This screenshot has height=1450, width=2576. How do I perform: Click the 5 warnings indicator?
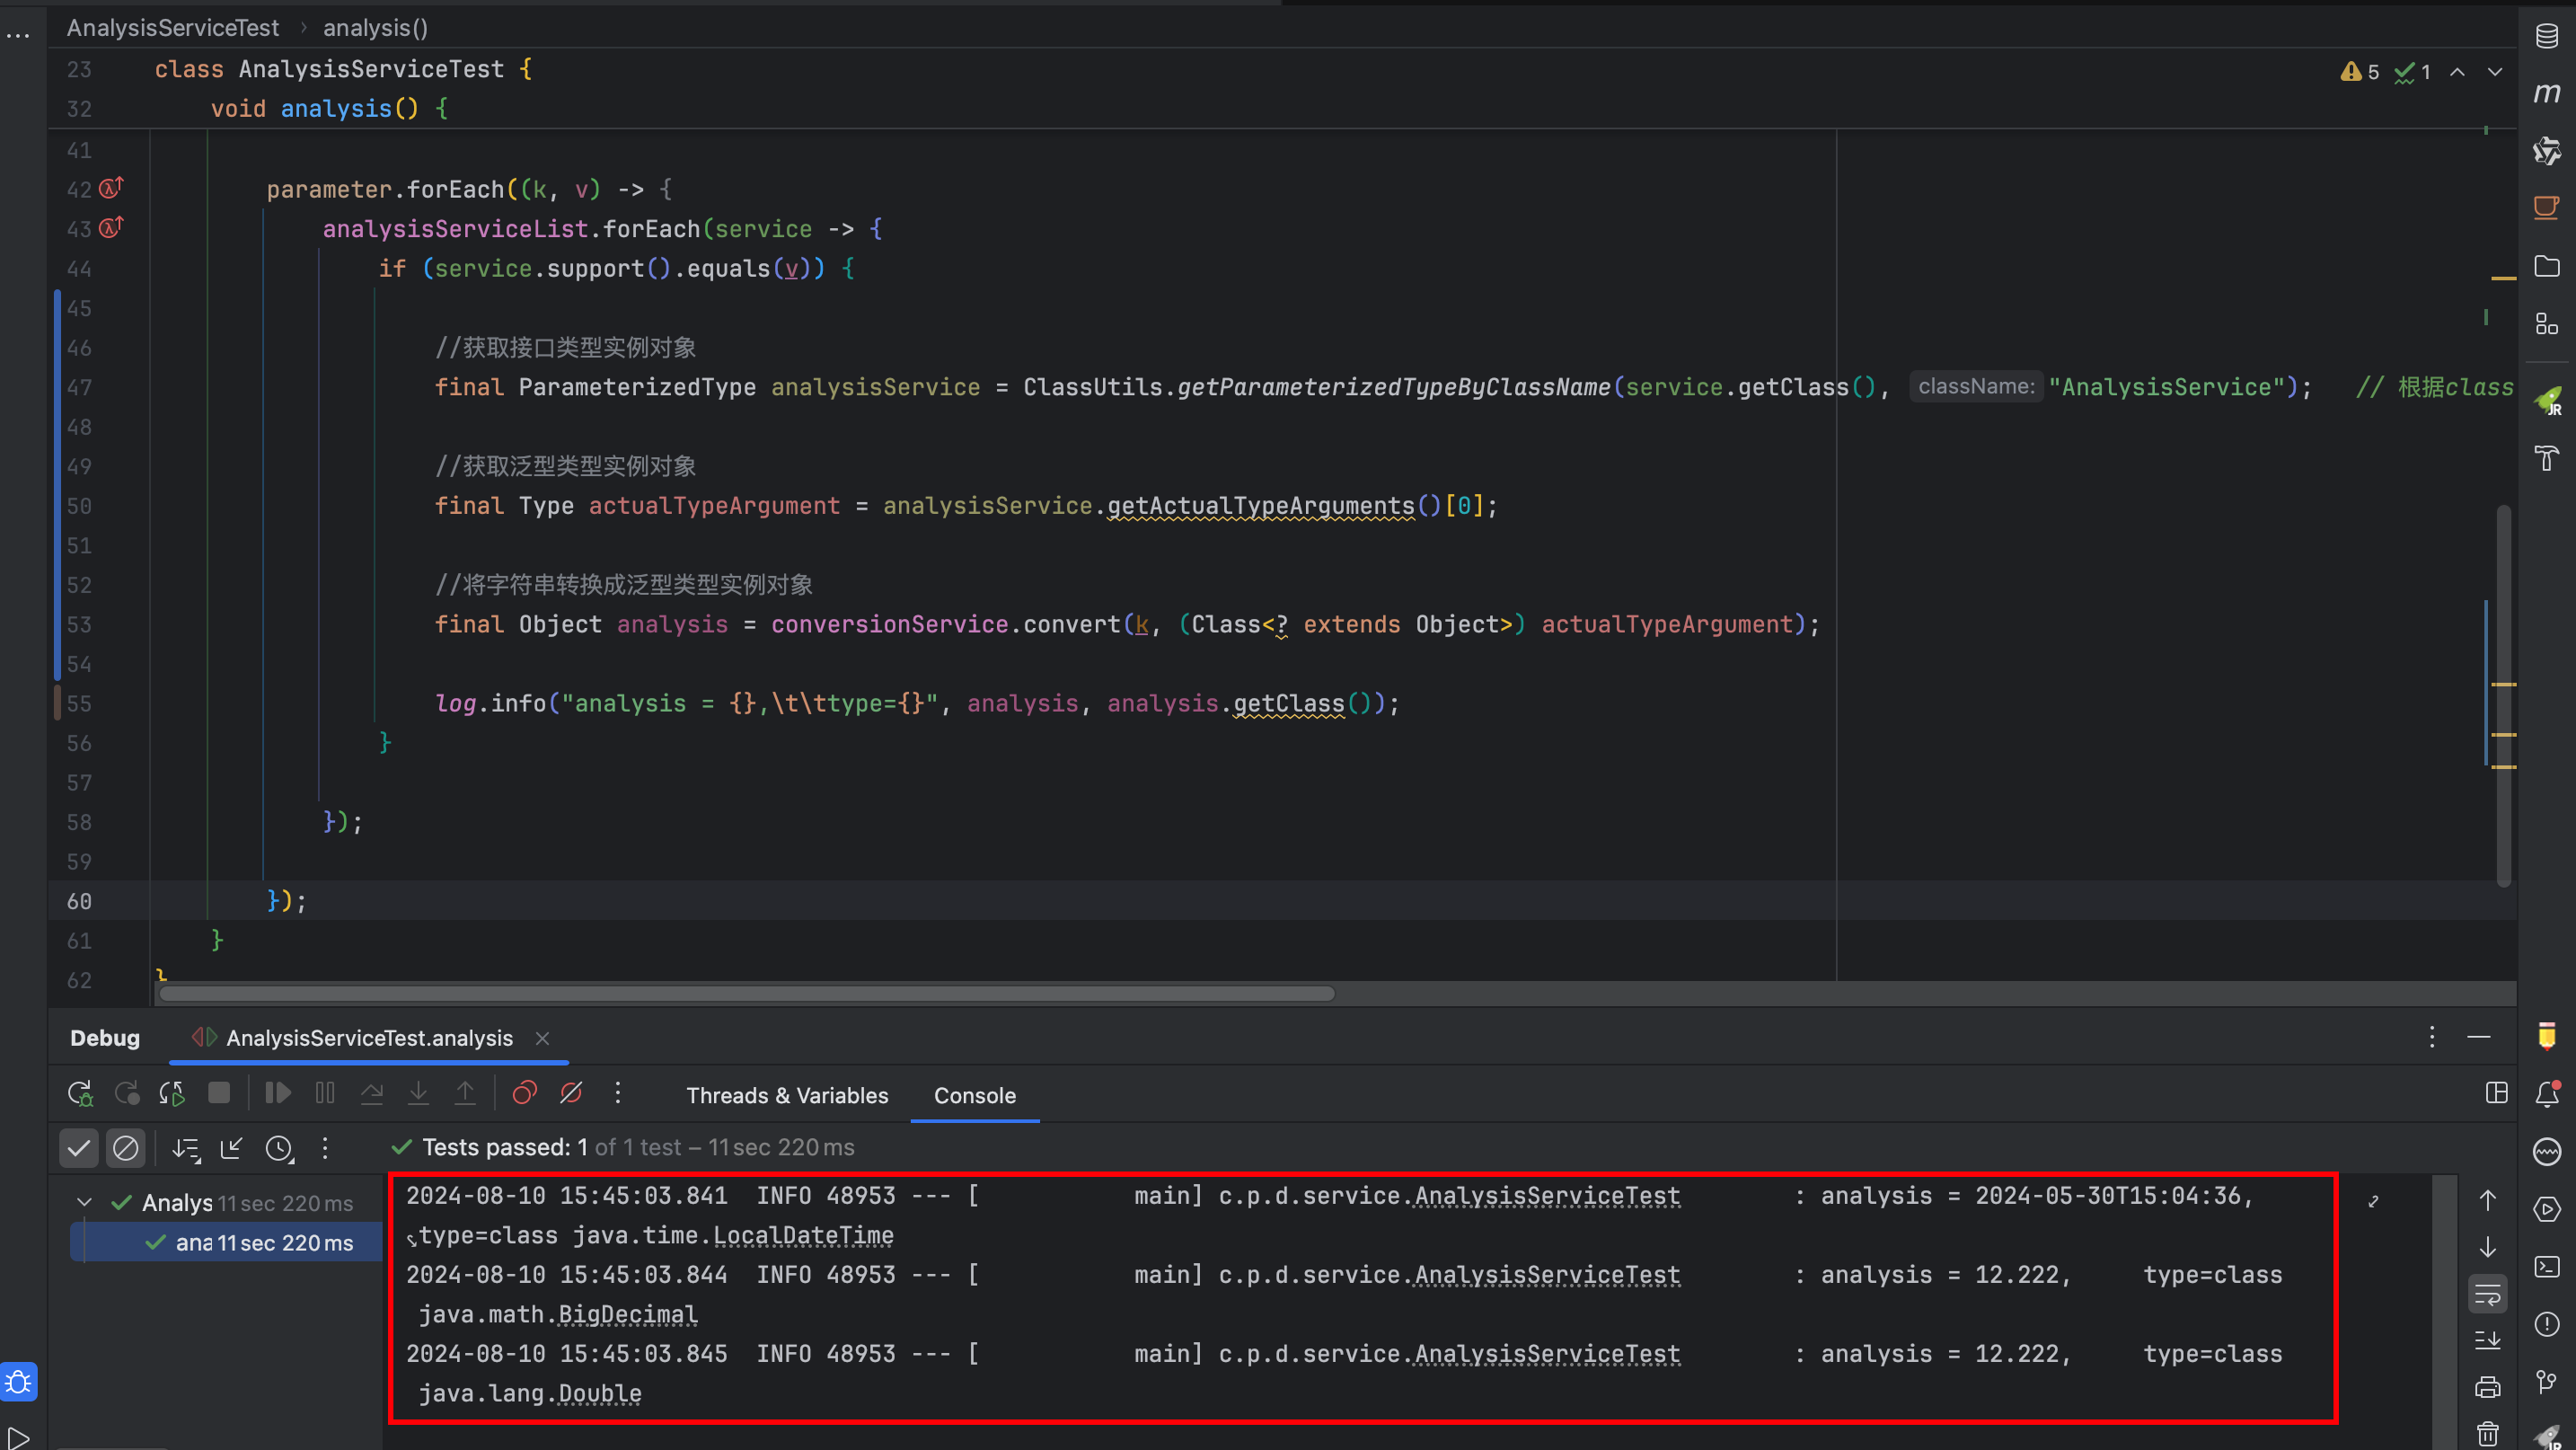pyautogui.click(x=2360, y=72)
